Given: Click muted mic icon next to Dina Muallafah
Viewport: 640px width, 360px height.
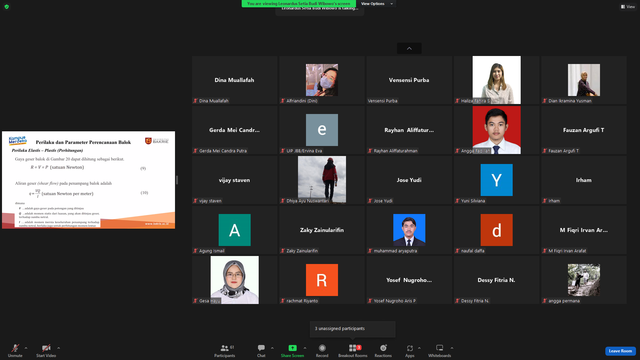Looking at the screenshot, I should tap(196, 101).
